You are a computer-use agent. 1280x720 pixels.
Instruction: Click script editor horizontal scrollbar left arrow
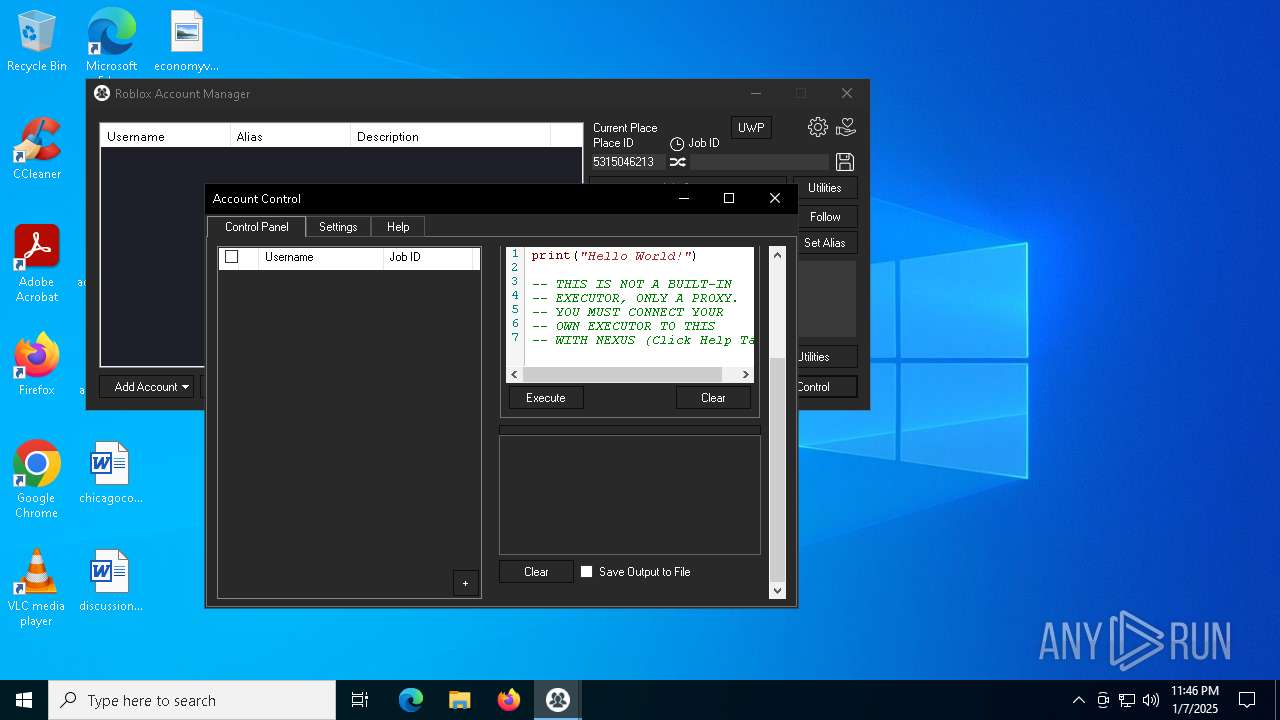coord(515,374)
